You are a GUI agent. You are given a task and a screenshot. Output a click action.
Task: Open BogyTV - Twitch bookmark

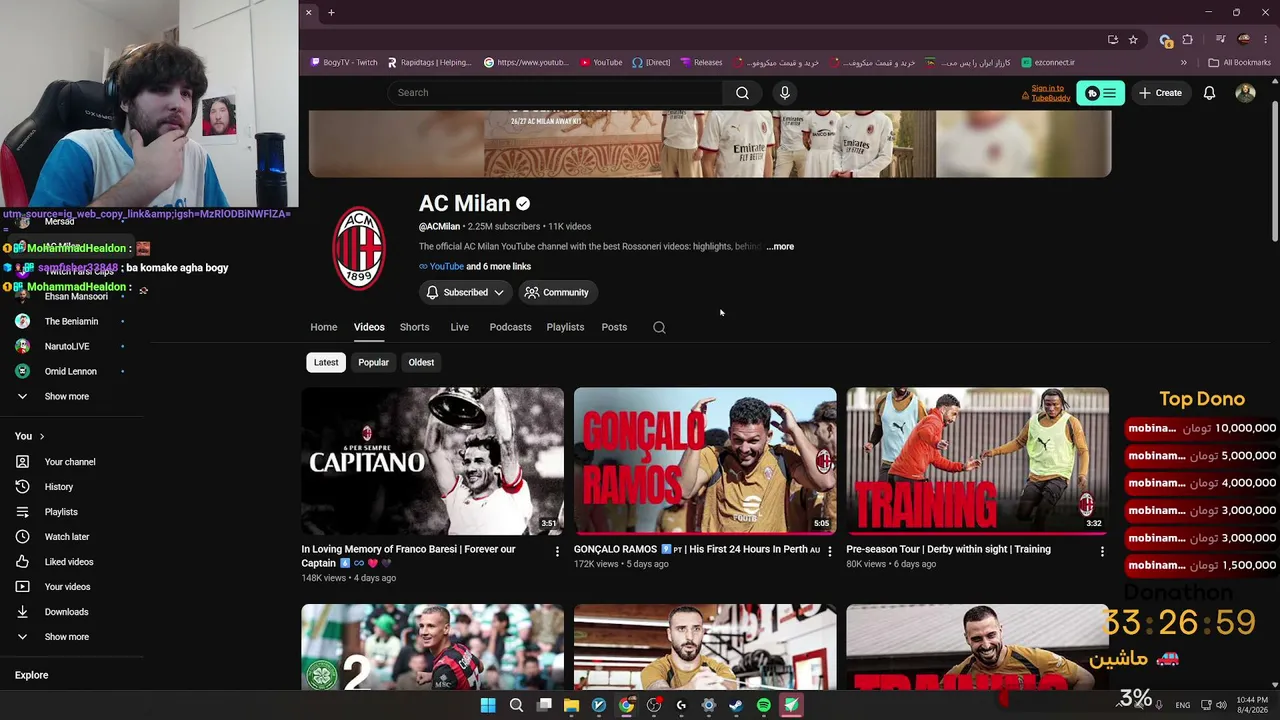[344, 62]
